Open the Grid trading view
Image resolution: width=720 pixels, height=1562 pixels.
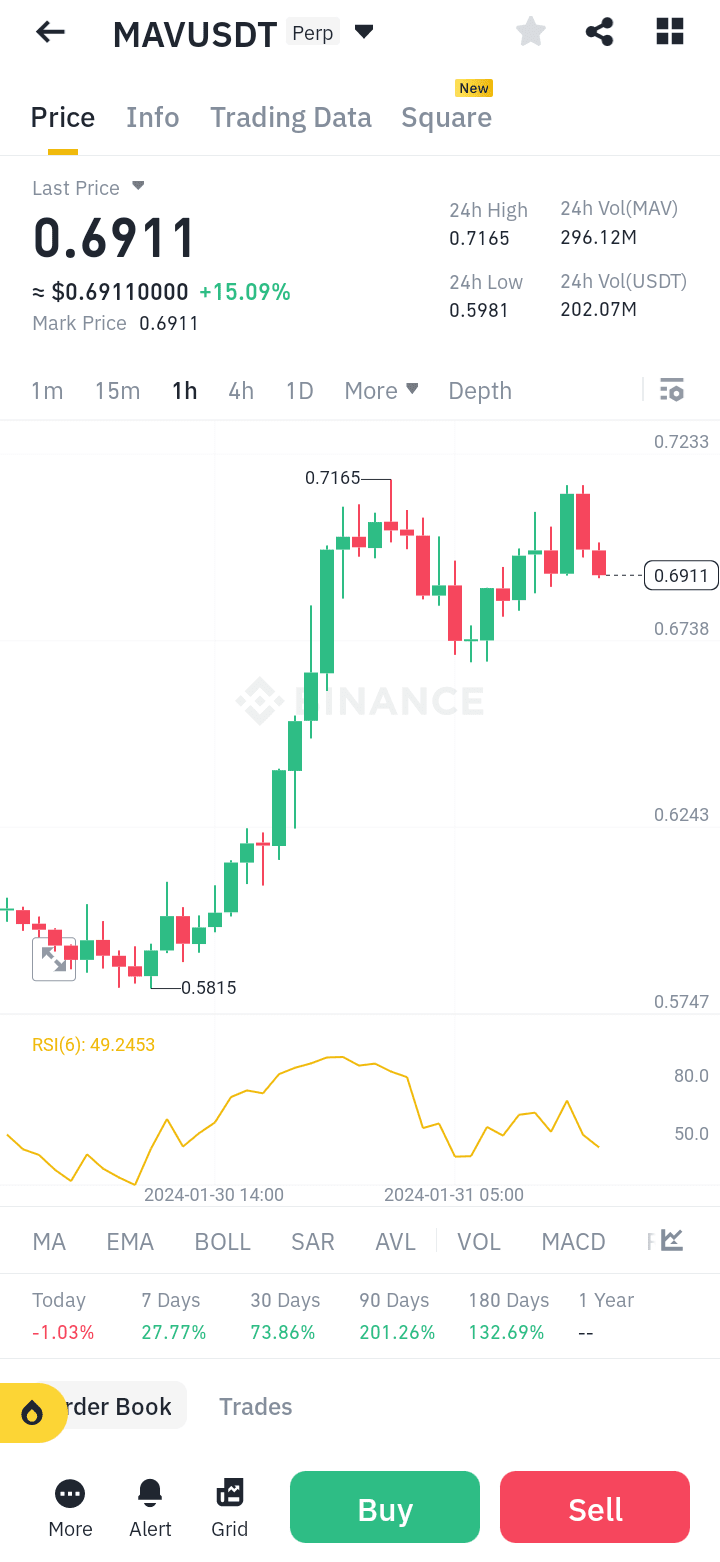[x=229, y=1493]
